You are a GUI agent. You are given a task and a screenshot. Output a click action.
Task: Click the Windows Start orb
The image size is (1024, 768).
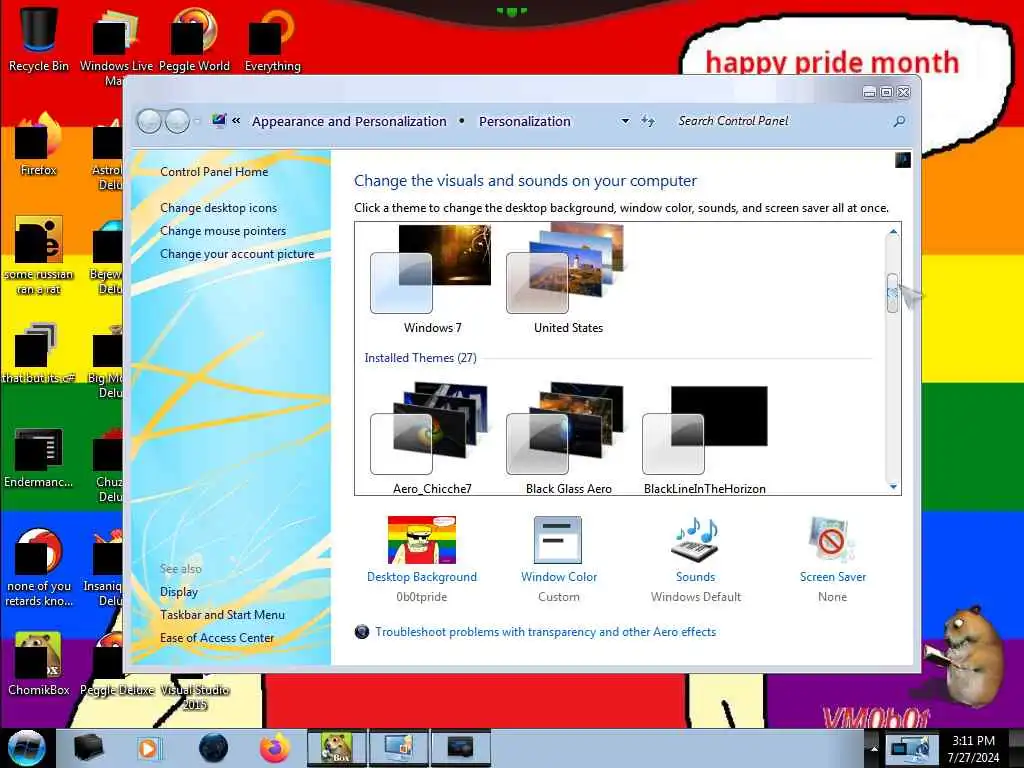click(x=26, y=748)
